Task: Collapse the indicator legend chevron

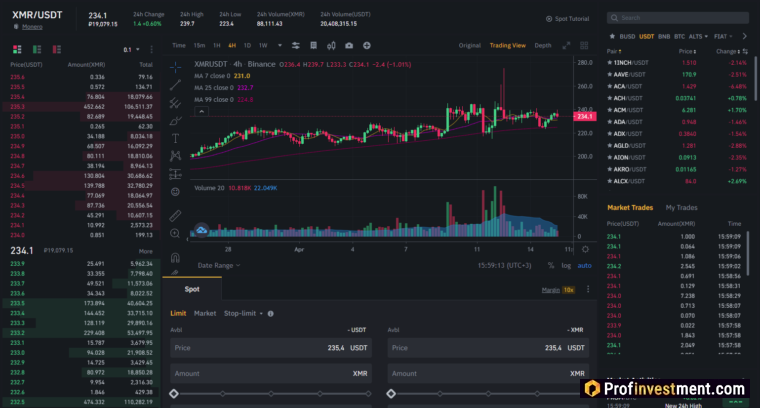Action: coord(202,111)
